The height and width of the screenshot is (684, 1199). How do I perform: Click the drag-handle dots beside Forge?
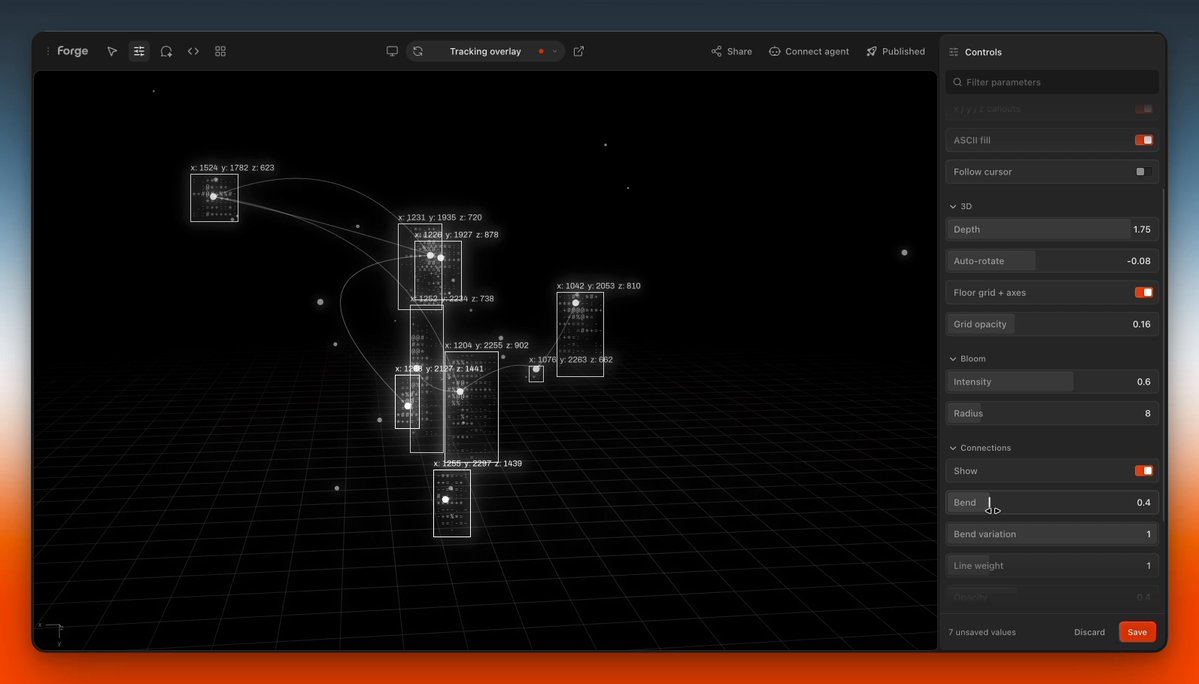pos(48,51)
